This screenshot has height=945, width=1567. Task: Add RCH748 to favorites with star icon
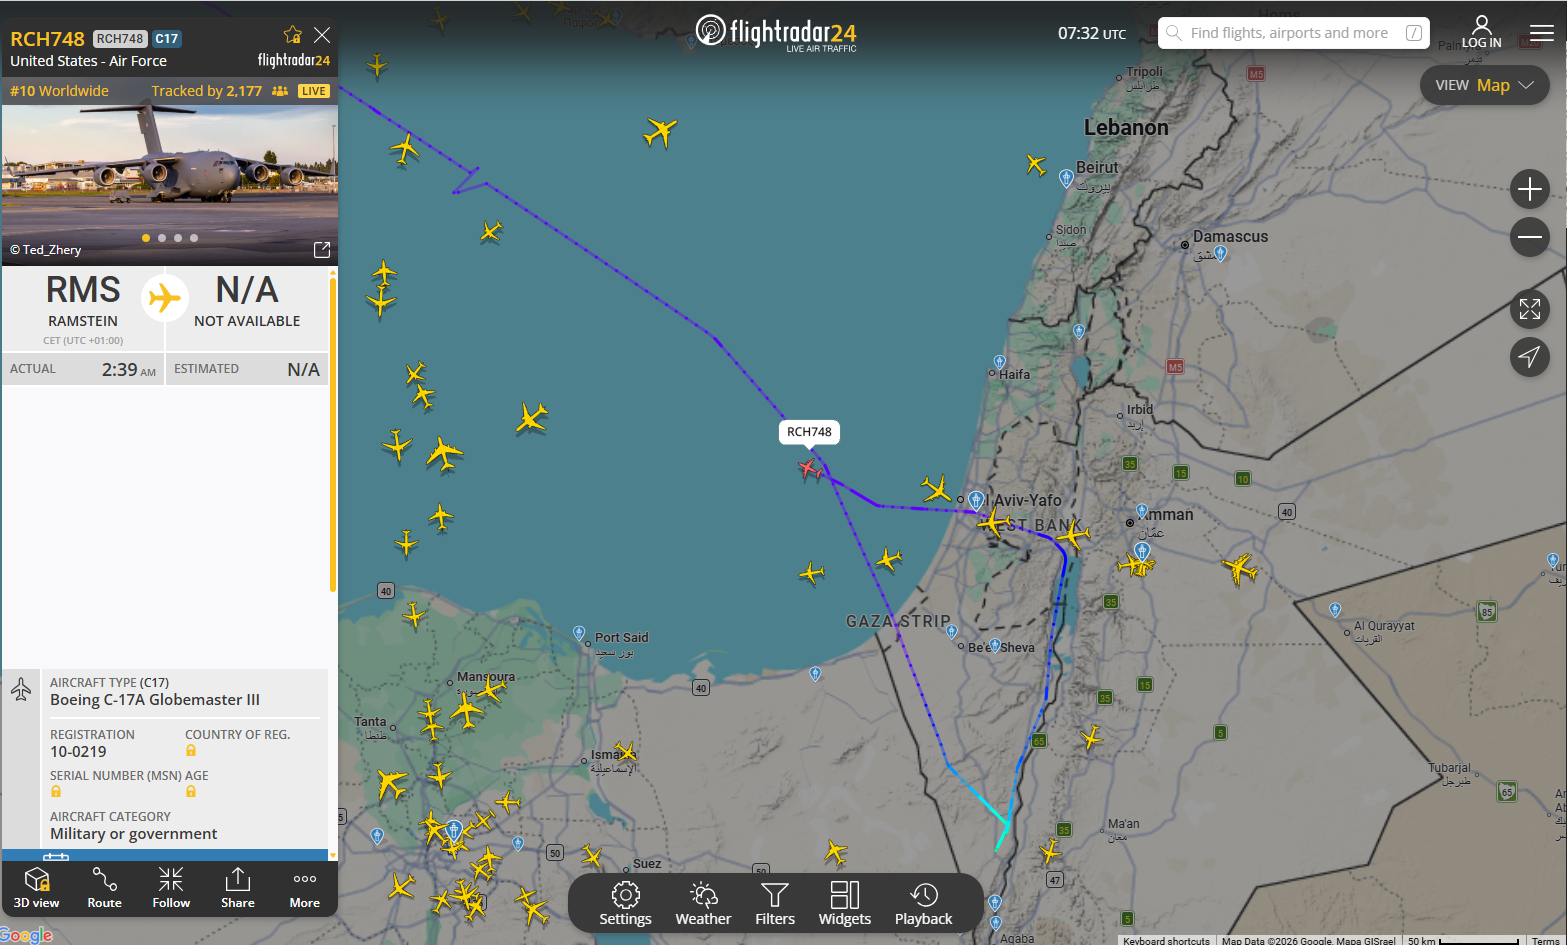pyautogui.click(x=293, y=35)
